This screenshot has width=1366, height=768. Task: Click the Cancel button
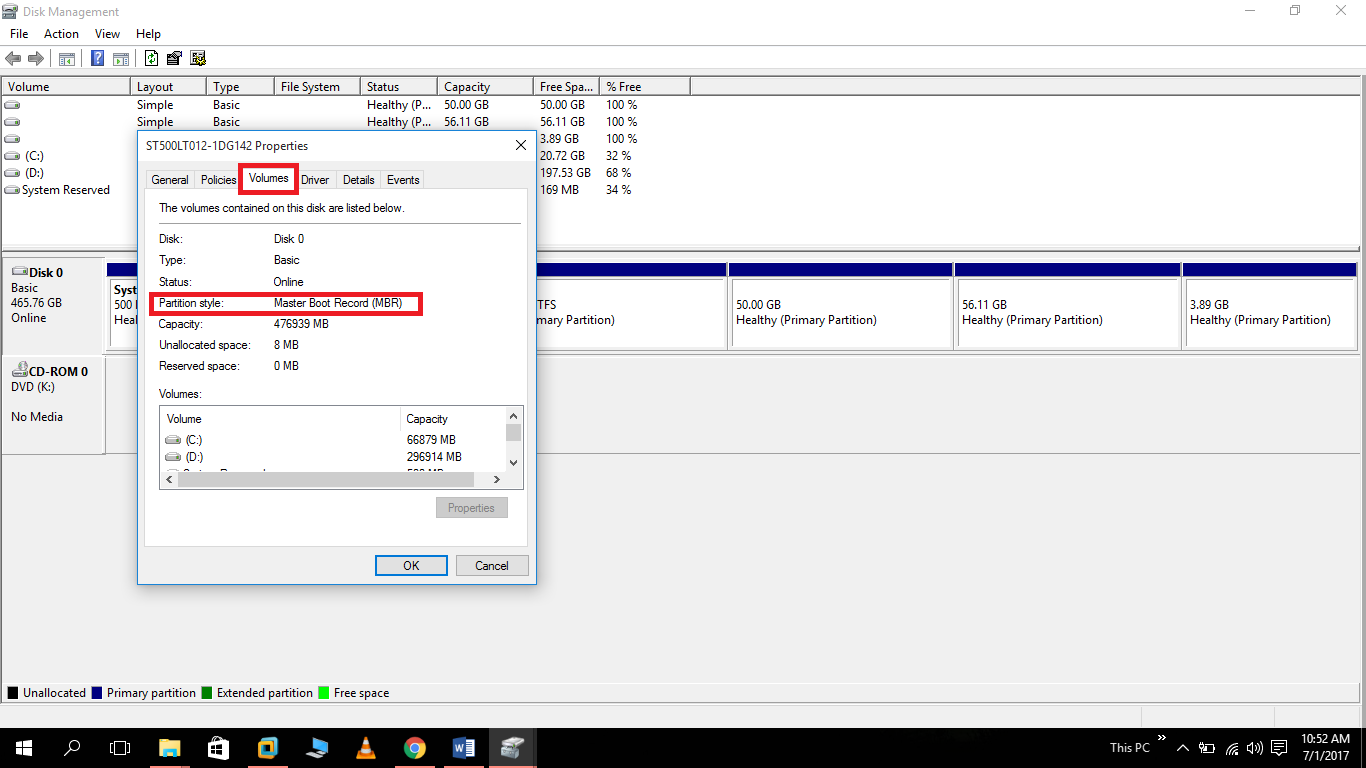pos(492,565)
